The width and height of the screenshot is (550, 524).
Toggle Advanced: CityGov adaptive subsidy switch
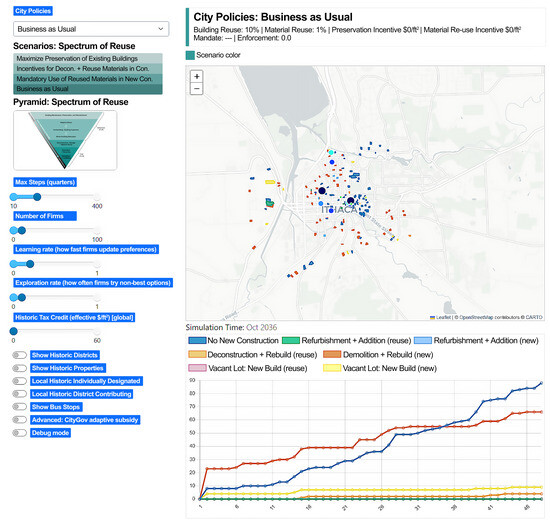pos(19,420)
